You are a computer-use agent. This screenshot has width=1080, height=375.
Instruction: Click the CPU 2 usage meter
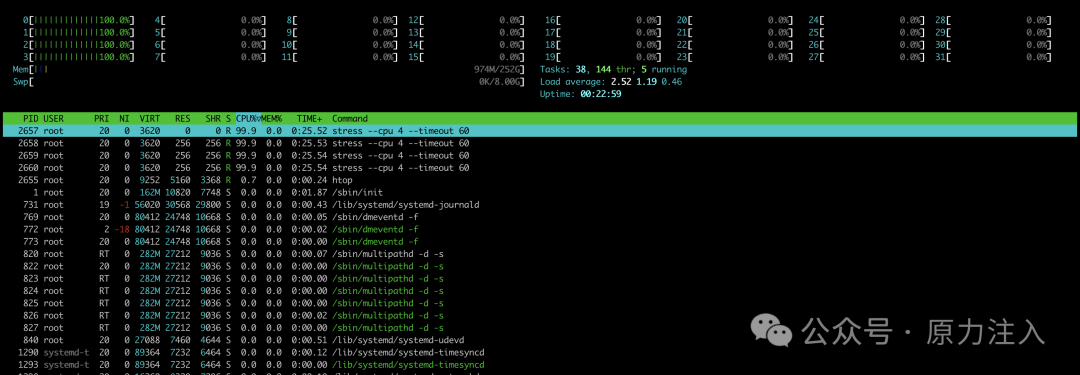(x=79, y=45)
